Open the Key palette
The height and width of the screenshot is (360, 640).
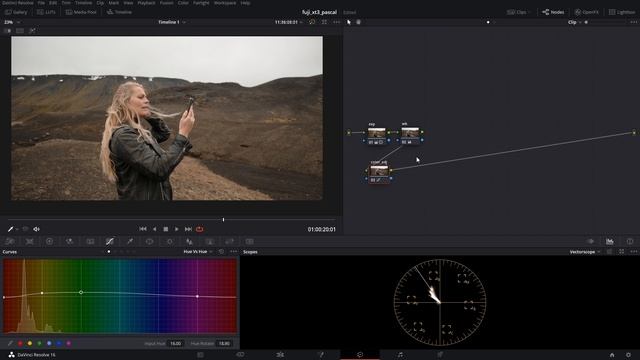coord(209,241)
